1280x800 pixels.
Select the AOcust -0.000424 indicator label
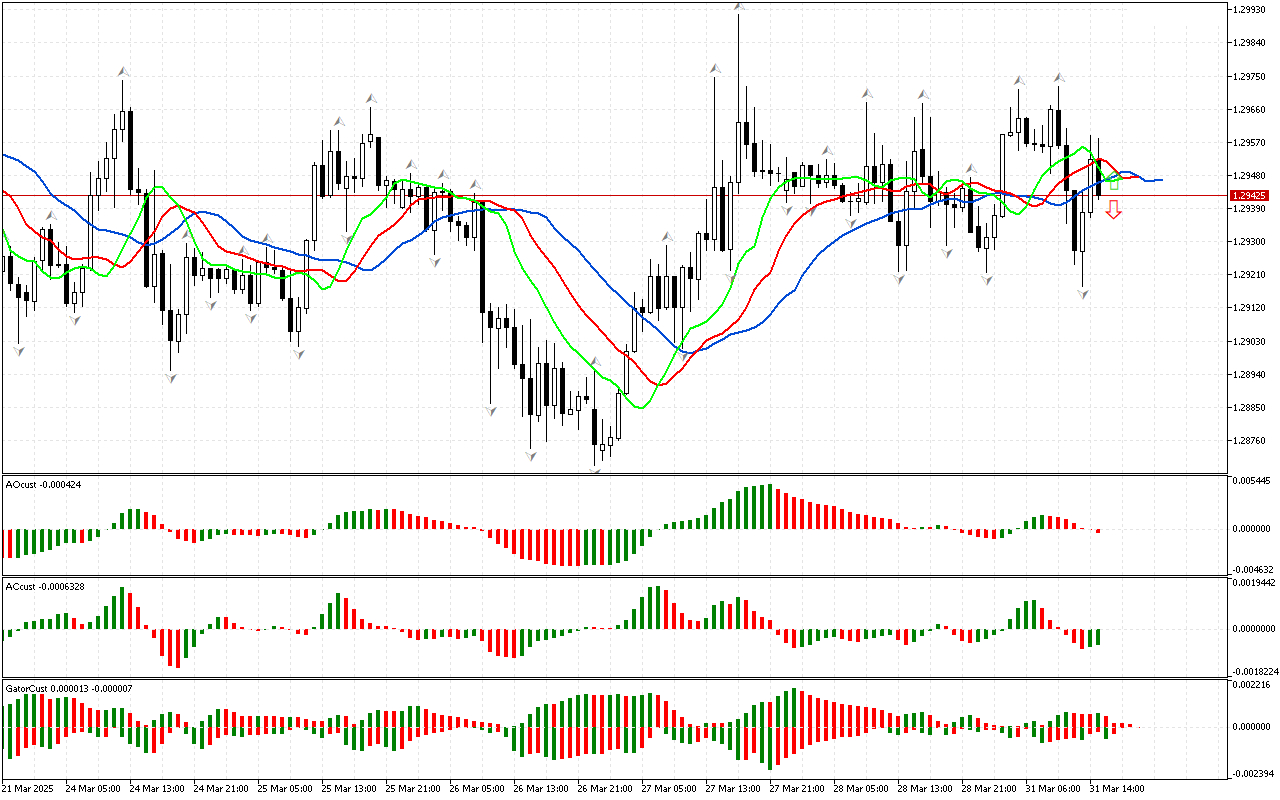pyautogui.click(x=44, y=484)
